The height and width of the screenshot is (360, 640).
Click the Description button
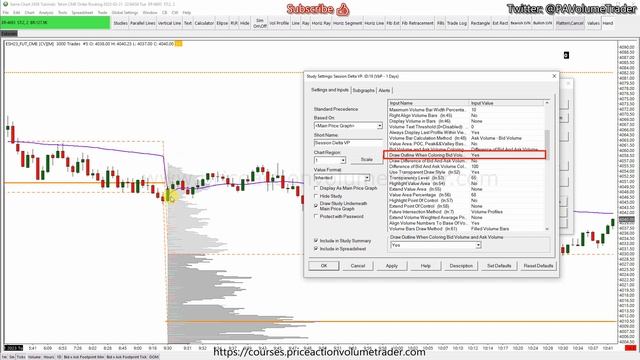[461, 266]
